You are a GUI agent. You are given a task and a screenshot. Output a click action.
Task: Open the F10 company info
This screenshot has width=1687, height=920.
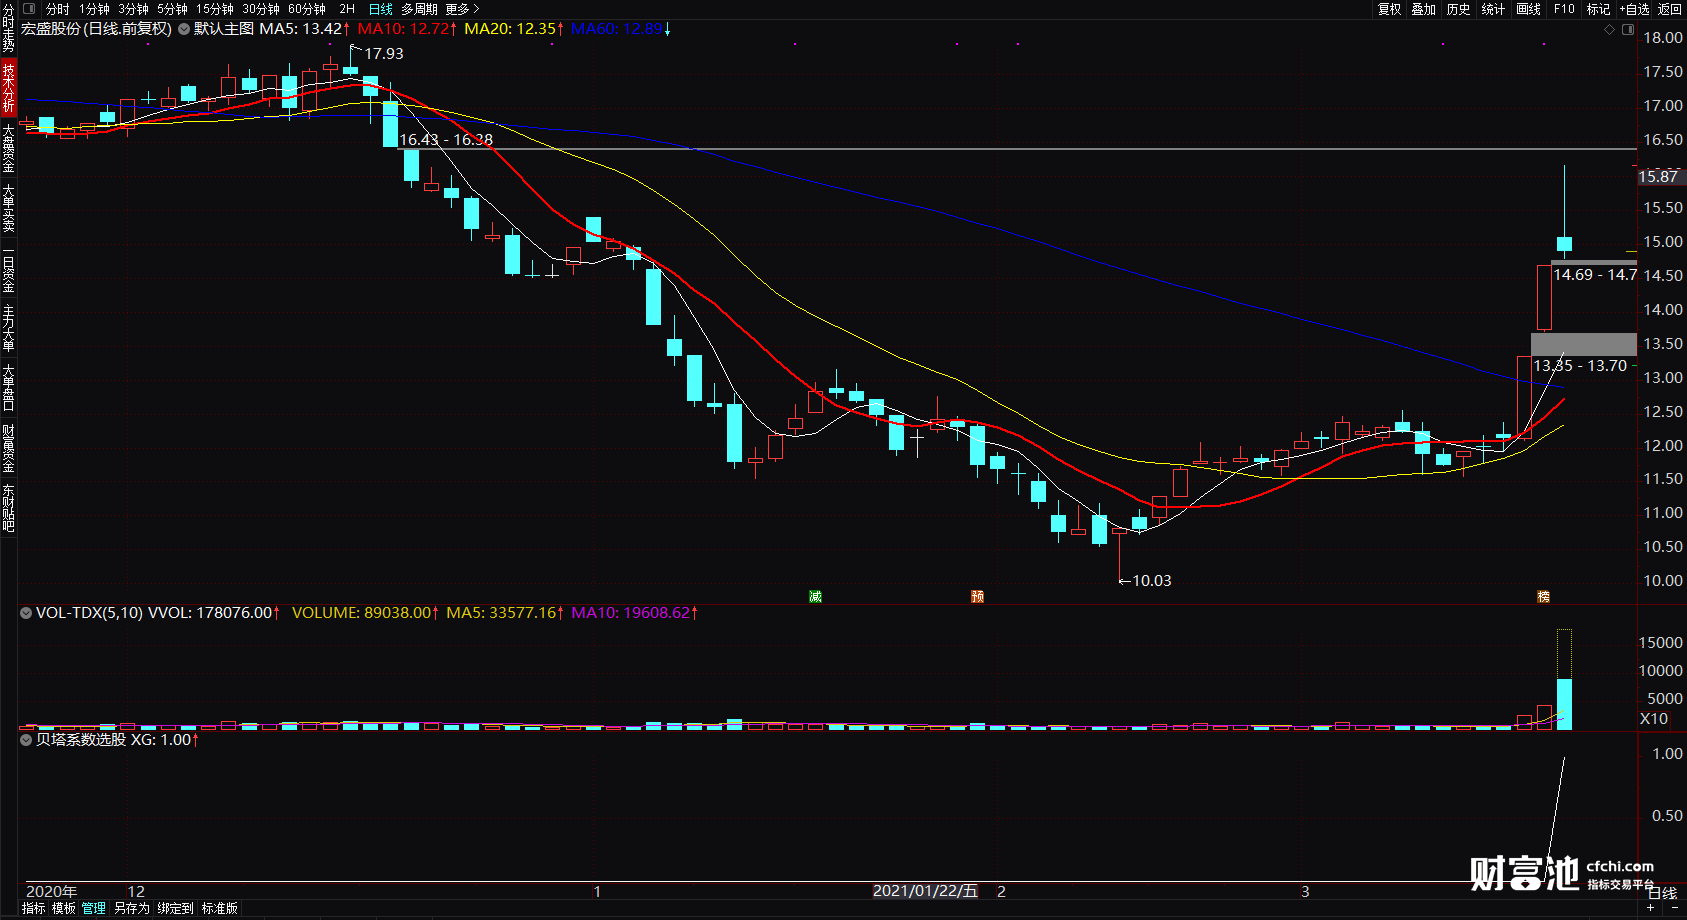[1564, 9]
